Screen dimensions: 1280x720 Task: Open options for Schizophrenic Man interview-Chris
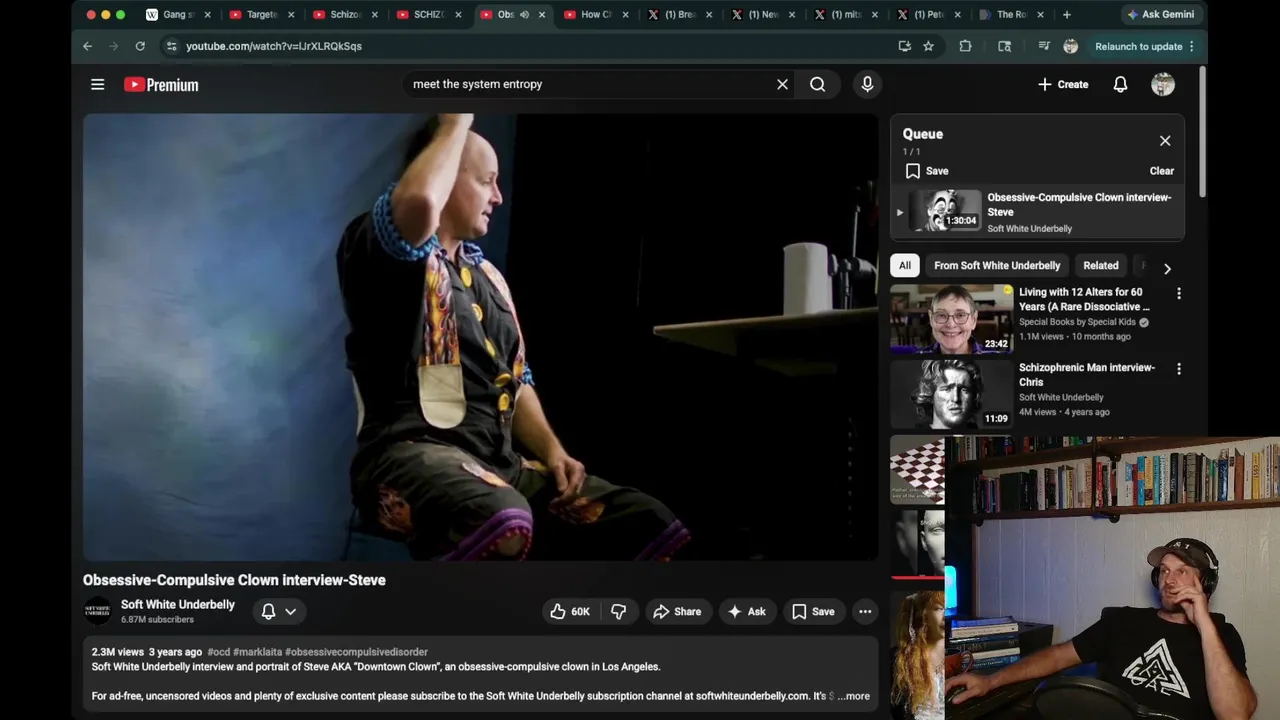pos(1178,369)
